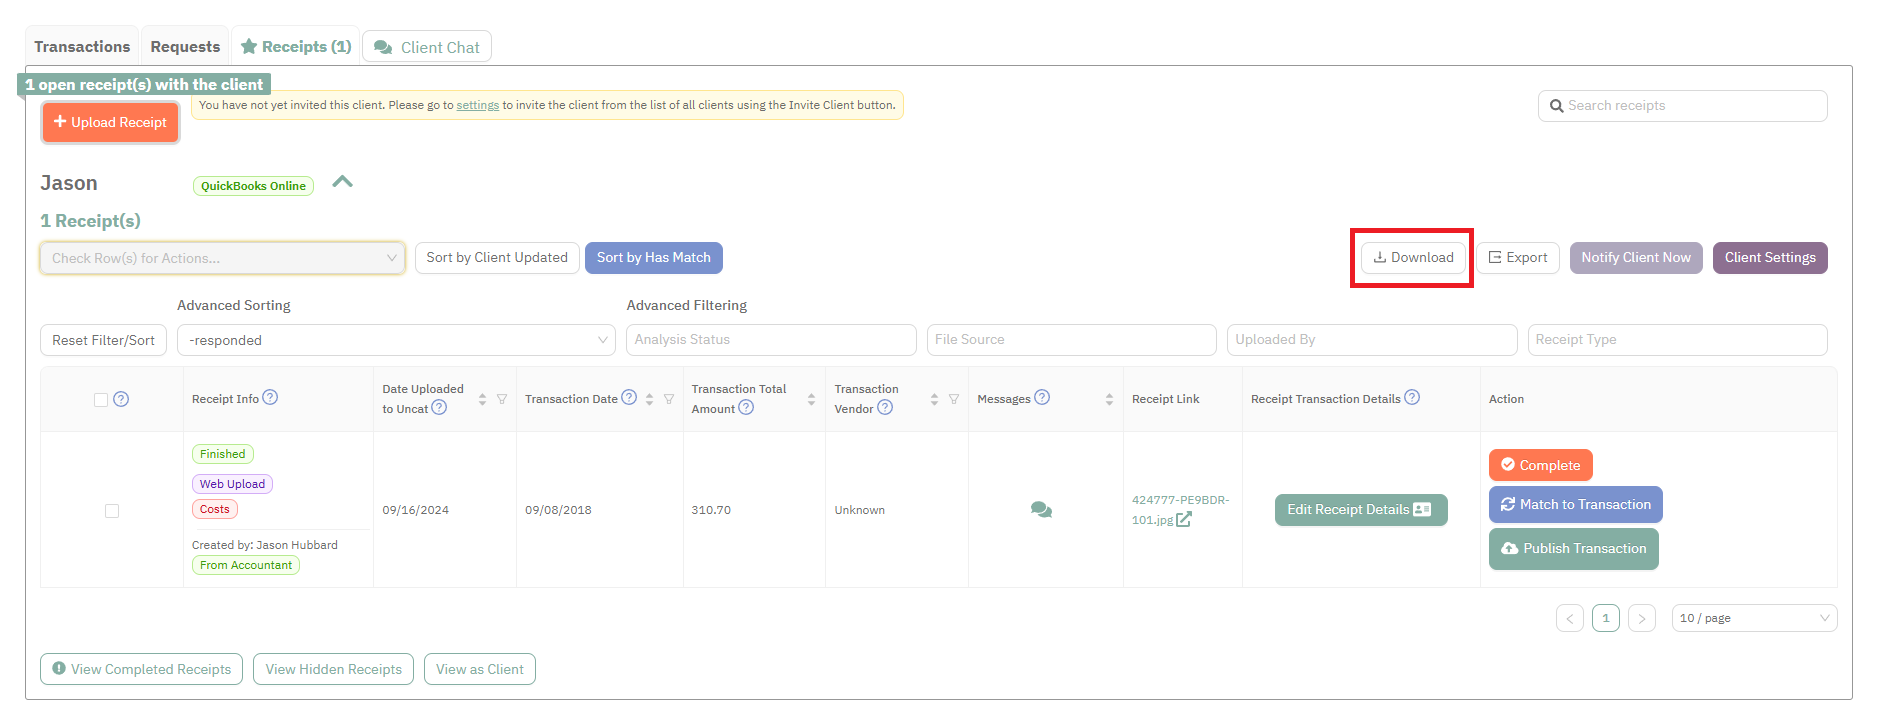
Task: Click help icon next to Receipt Transaction Details
Action: tap(1412, 397)
